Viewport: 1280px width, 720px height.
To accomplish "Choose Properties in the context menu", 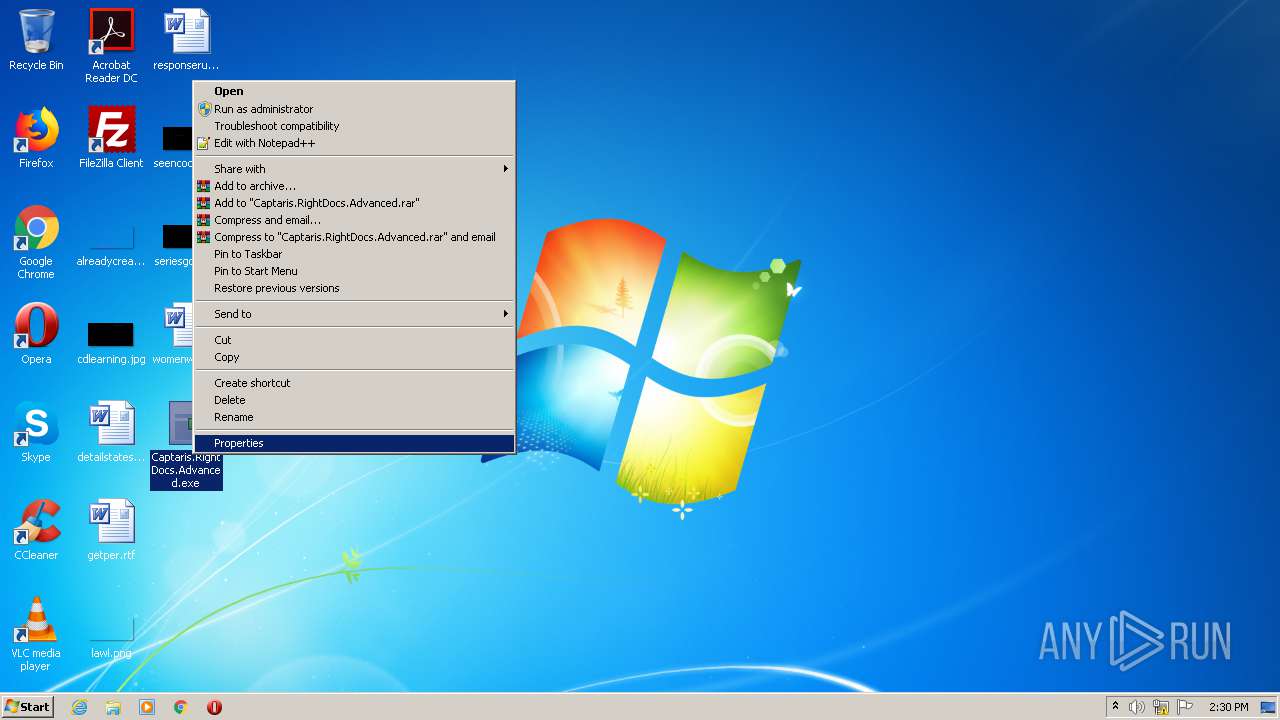I will 354,443.
